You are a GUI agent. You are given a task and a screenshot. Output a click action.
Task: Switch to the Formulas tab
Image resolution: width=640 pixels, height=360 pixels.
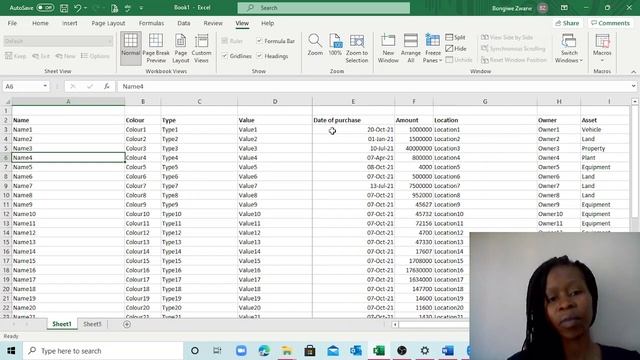(151, 23)
